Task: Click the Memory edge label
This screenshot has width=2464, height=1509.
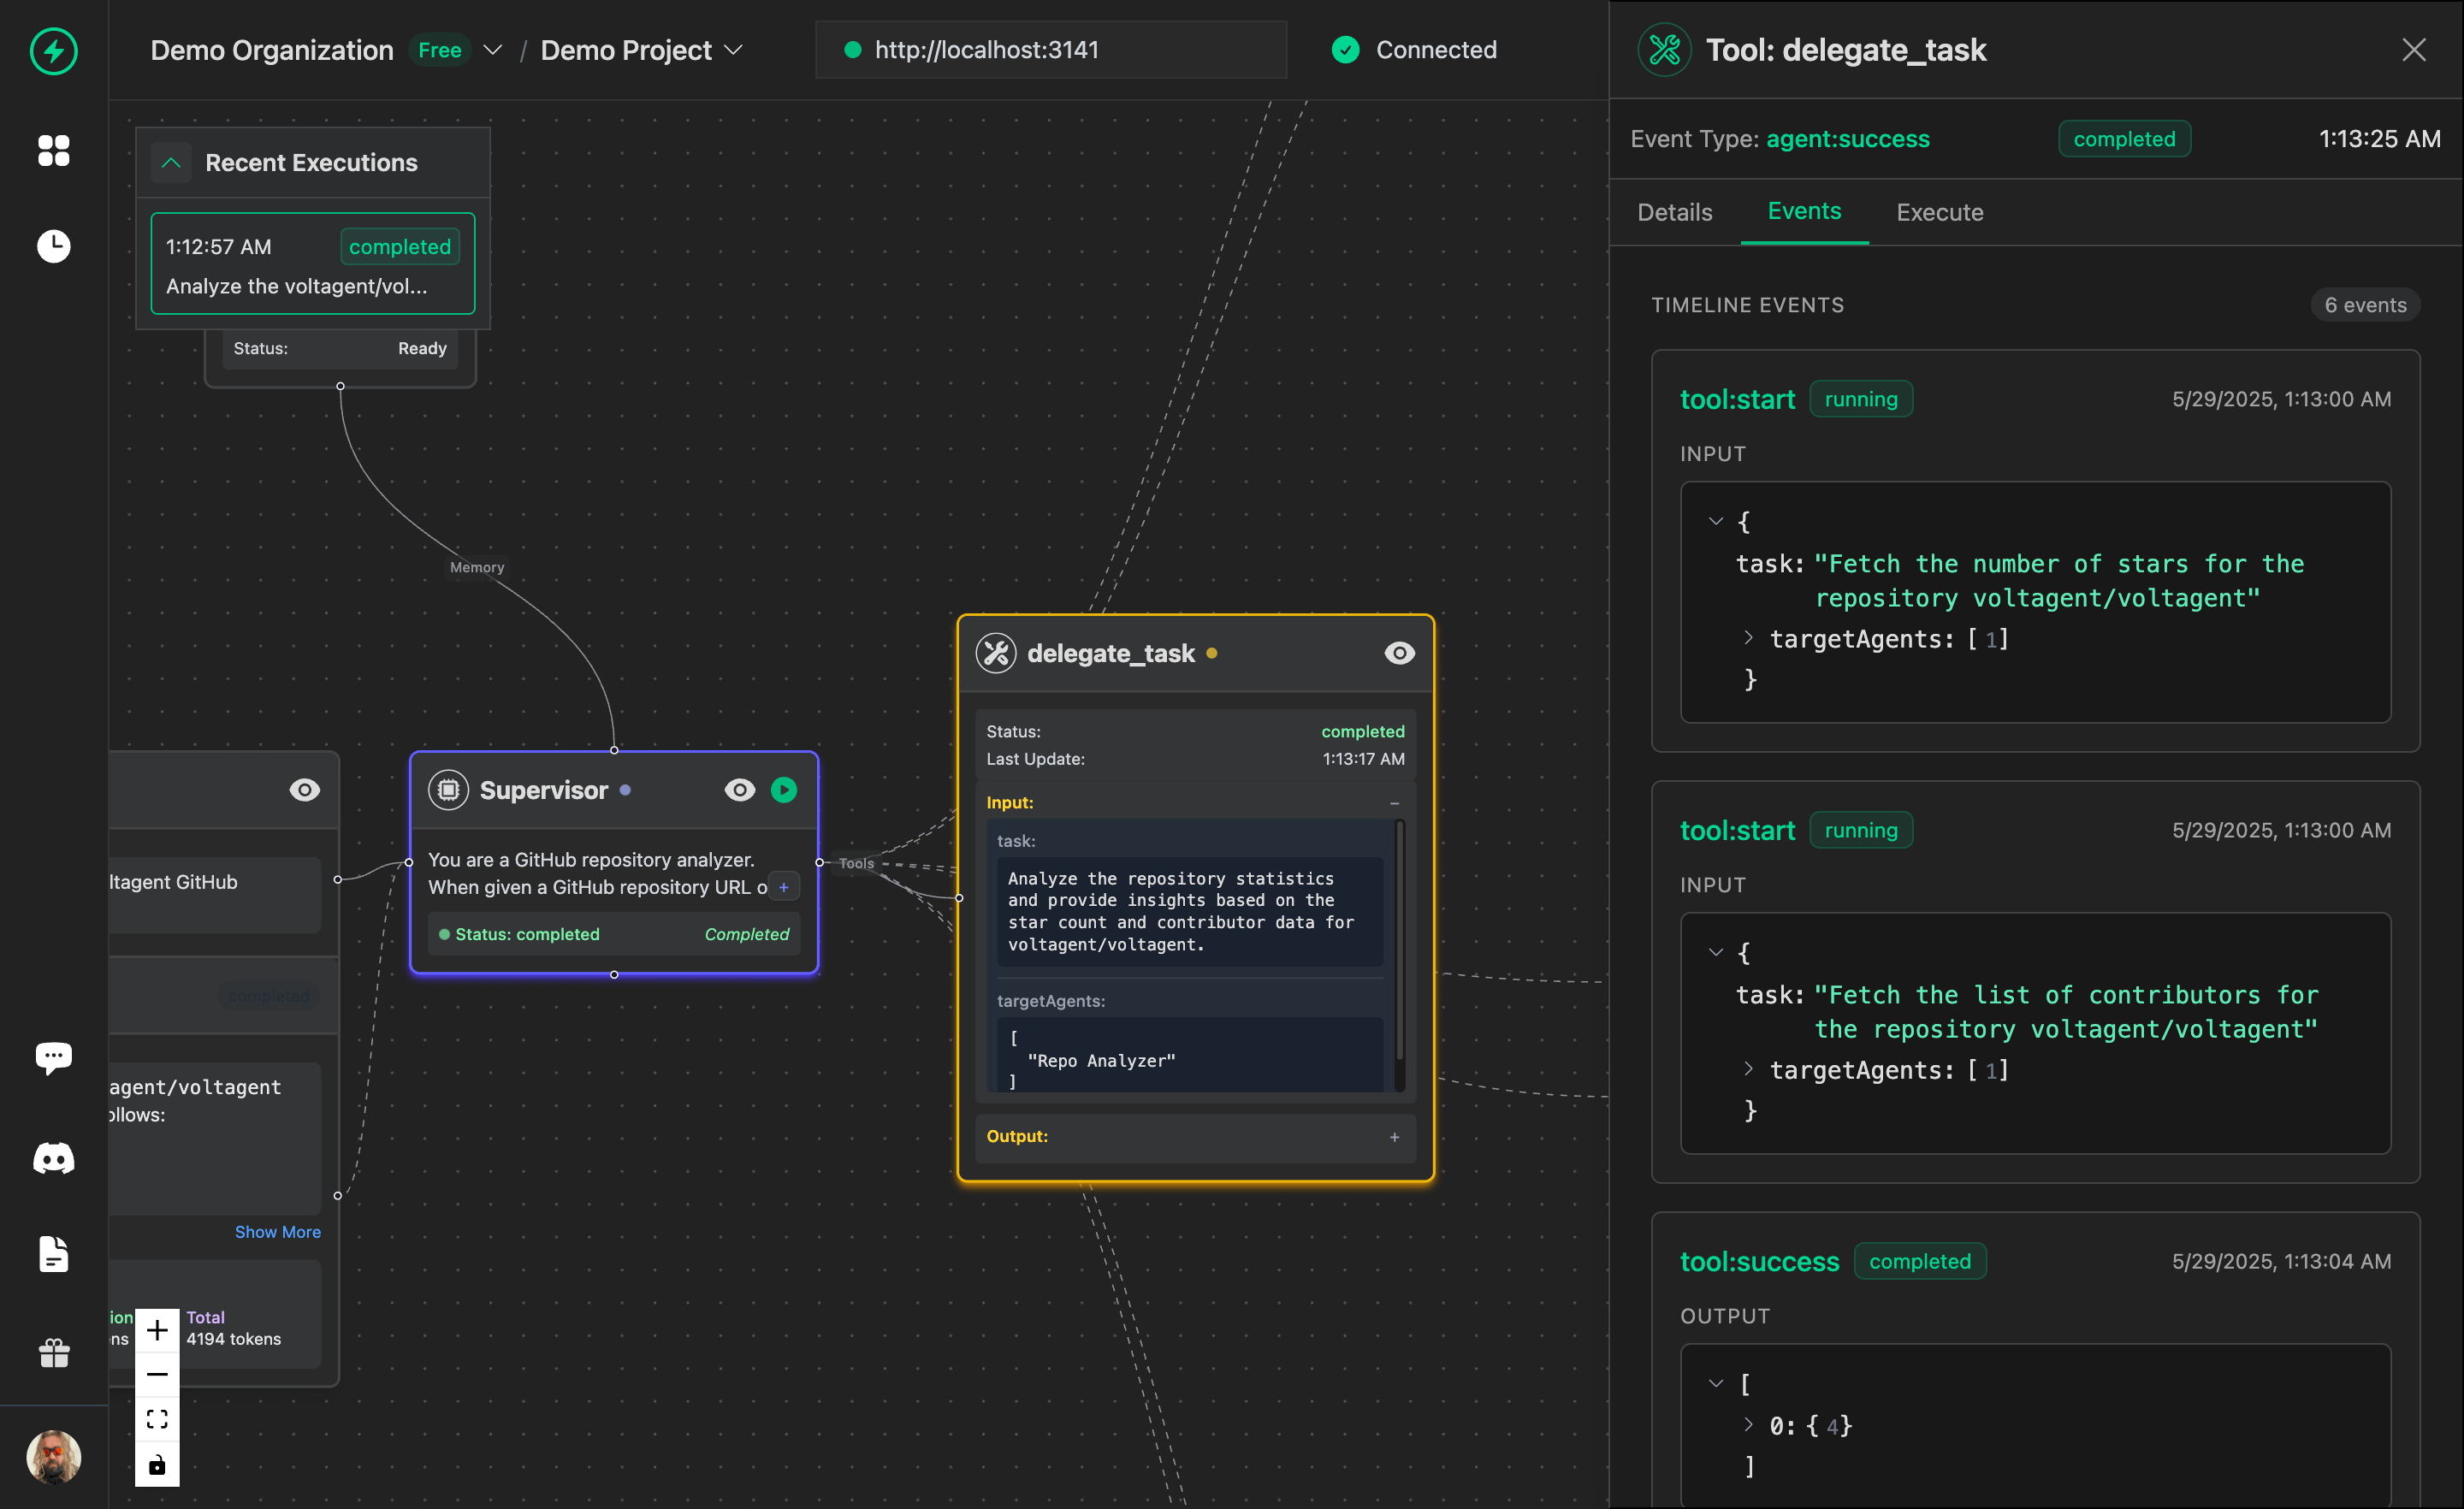Action: click(x=477, y=568)
